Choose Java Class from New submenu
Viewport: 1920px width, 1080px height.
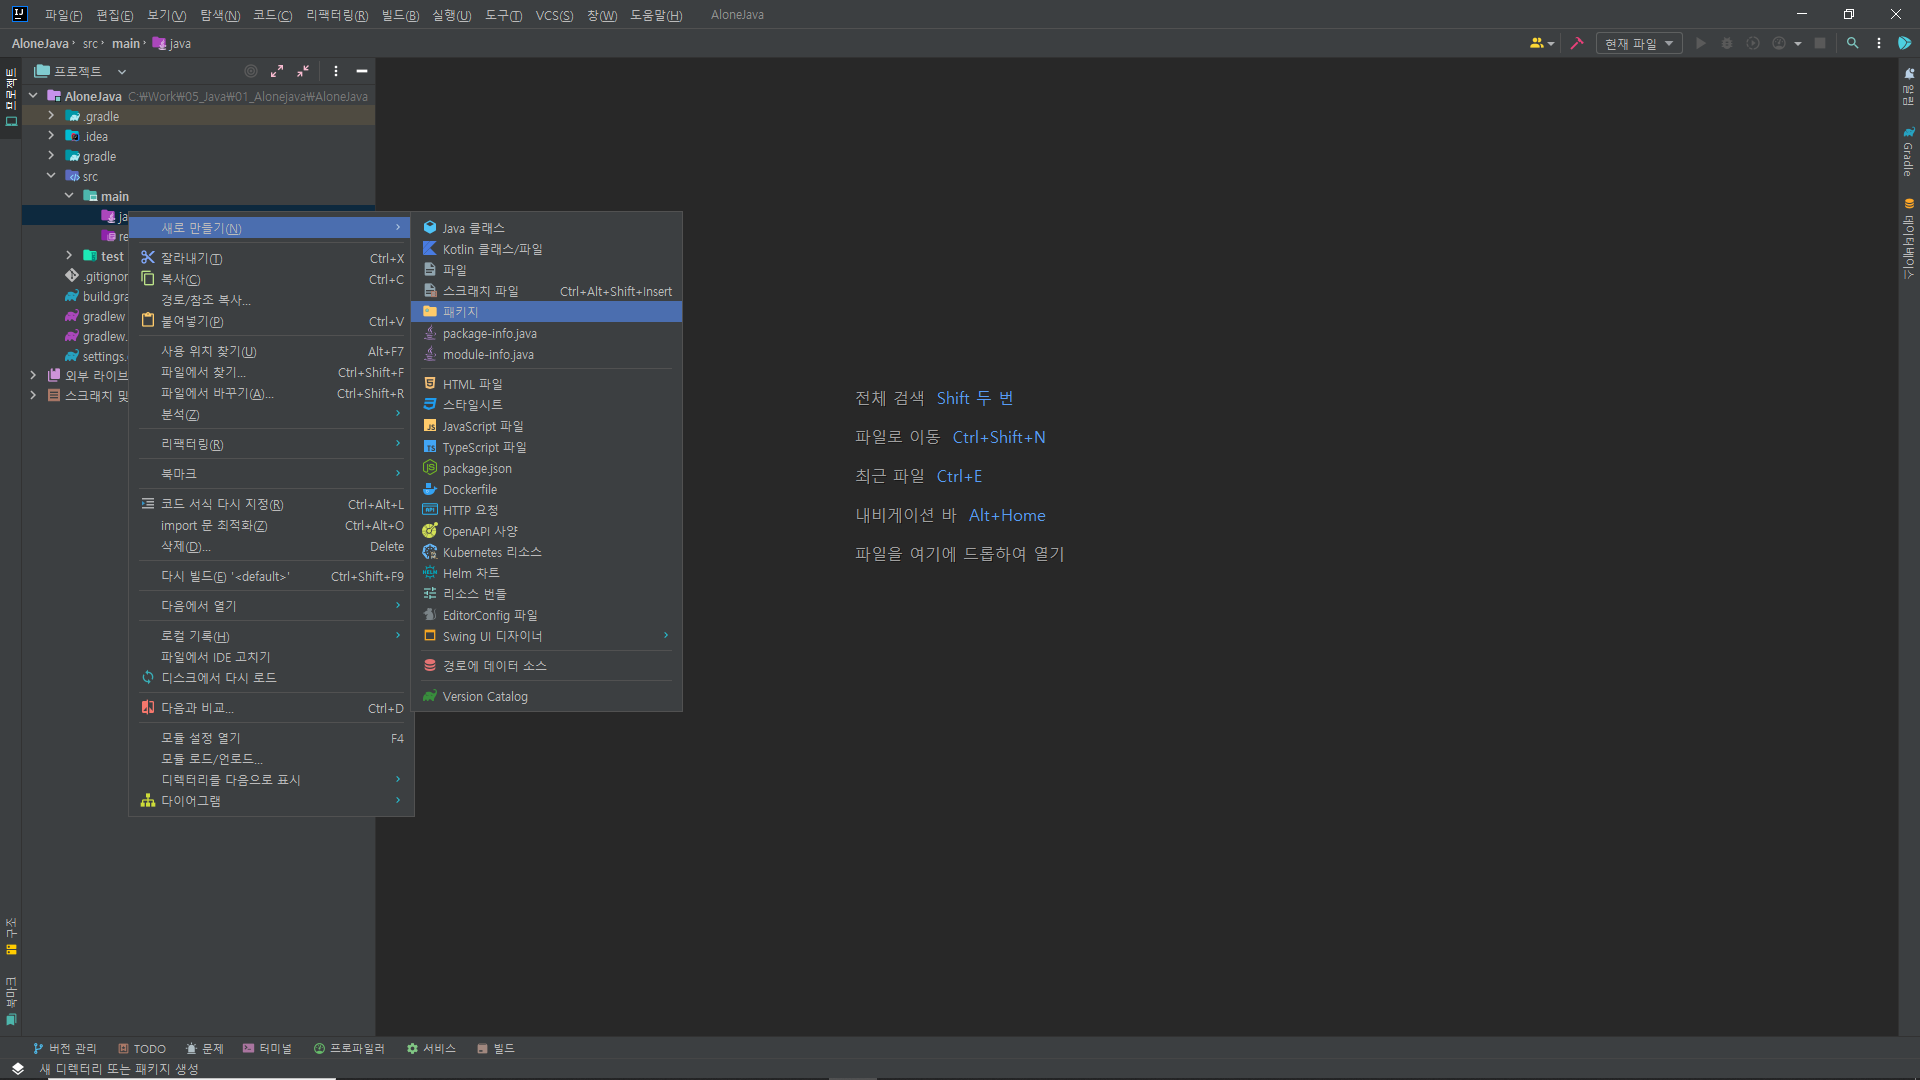tap(473, 228)
